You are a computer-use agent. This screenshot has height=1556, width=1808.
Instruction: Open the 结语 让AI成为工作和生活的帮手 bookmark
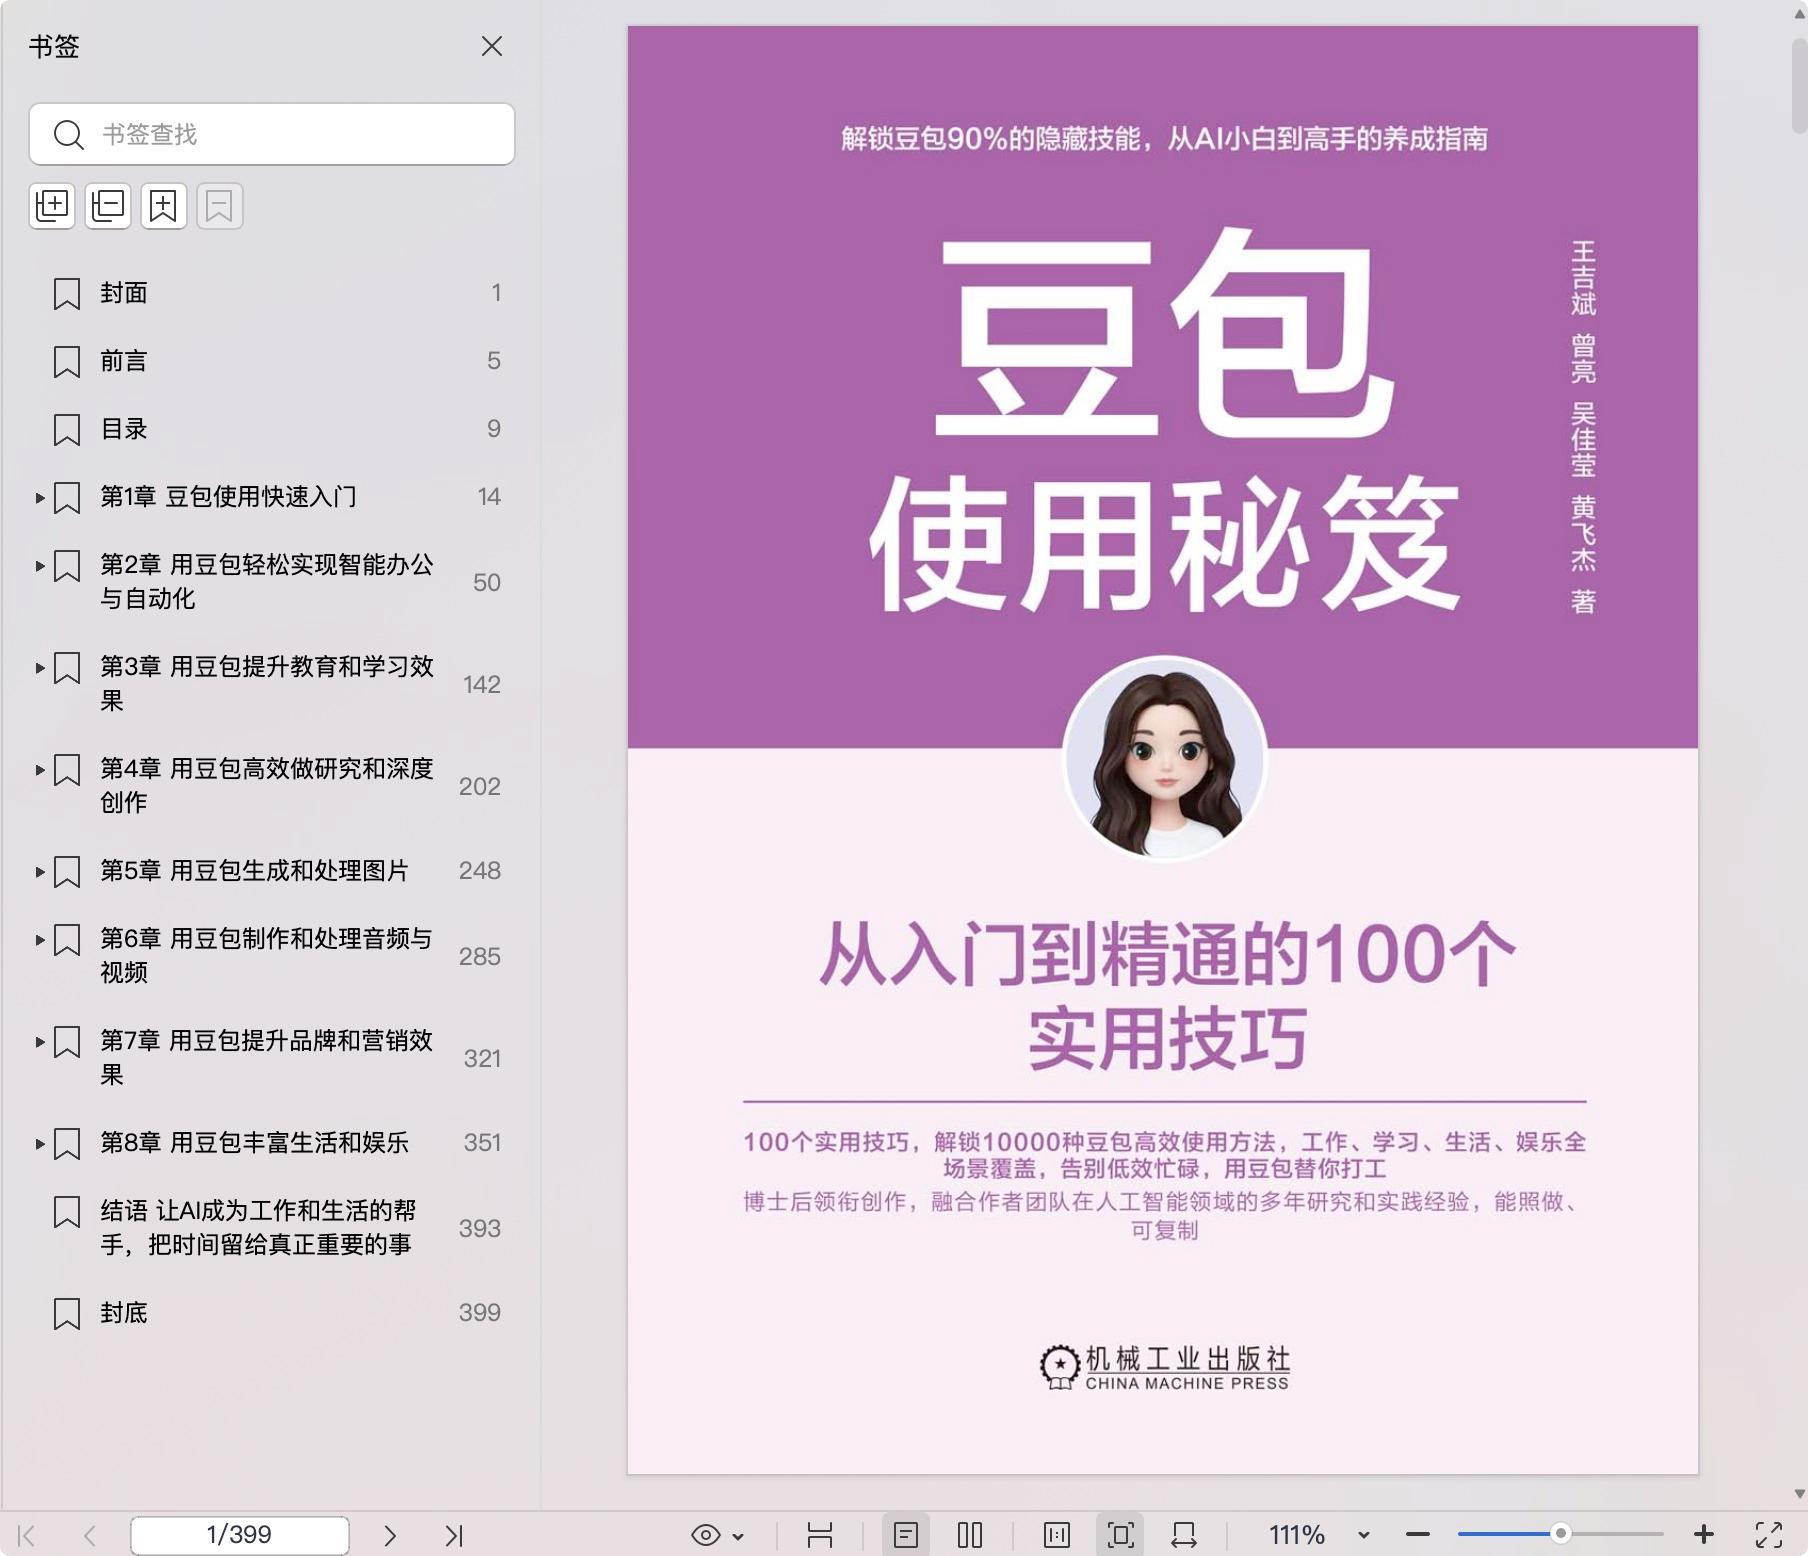258,1227
